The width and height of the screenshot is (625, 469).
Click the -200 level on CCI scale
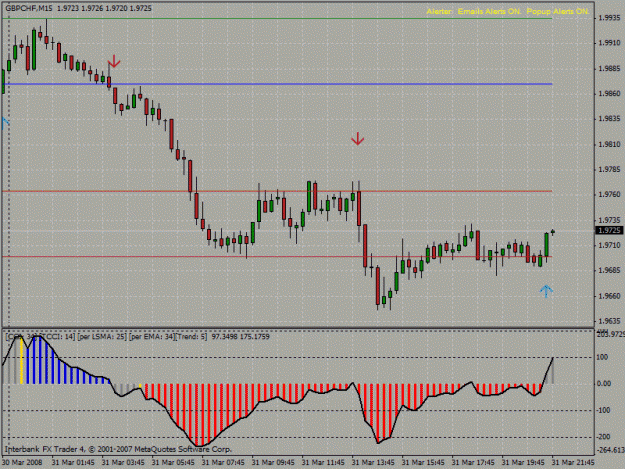tap(603, 437)
